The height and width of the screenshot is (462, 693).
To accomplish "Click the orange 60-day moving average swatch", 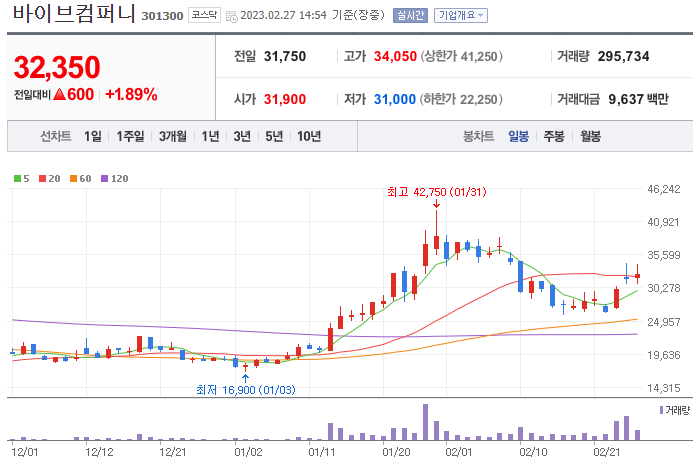I will (x=73, y=179).
